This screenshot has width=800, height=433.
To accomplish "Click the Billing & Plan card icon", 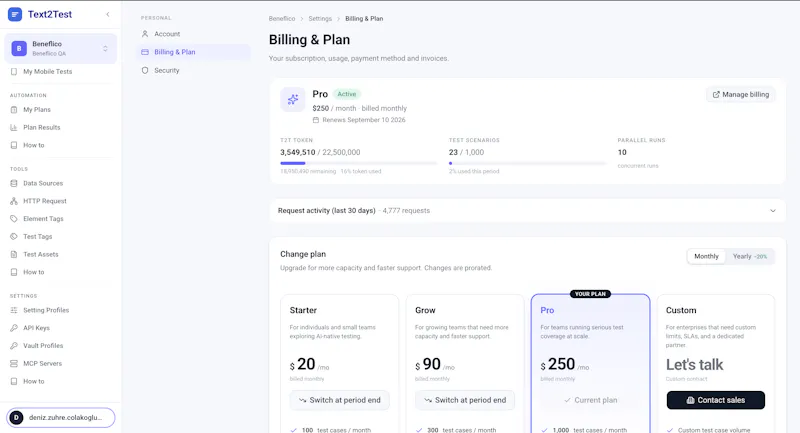I will [145, 52].
